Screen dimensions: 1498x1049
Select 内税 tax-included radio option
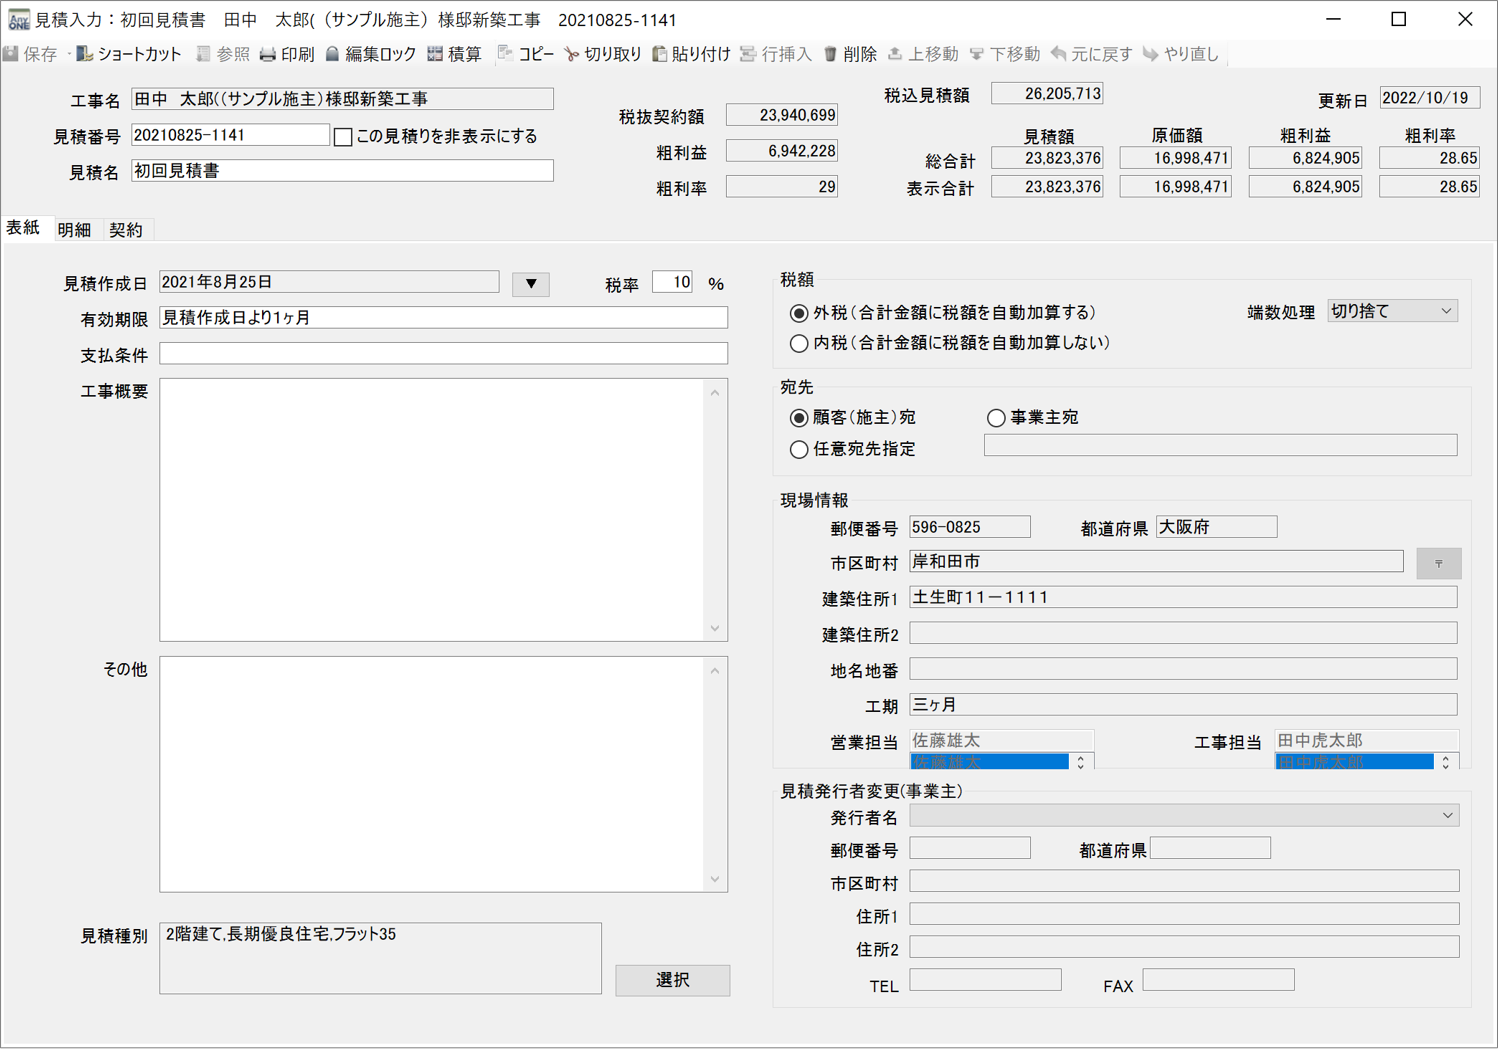point(799,343)
